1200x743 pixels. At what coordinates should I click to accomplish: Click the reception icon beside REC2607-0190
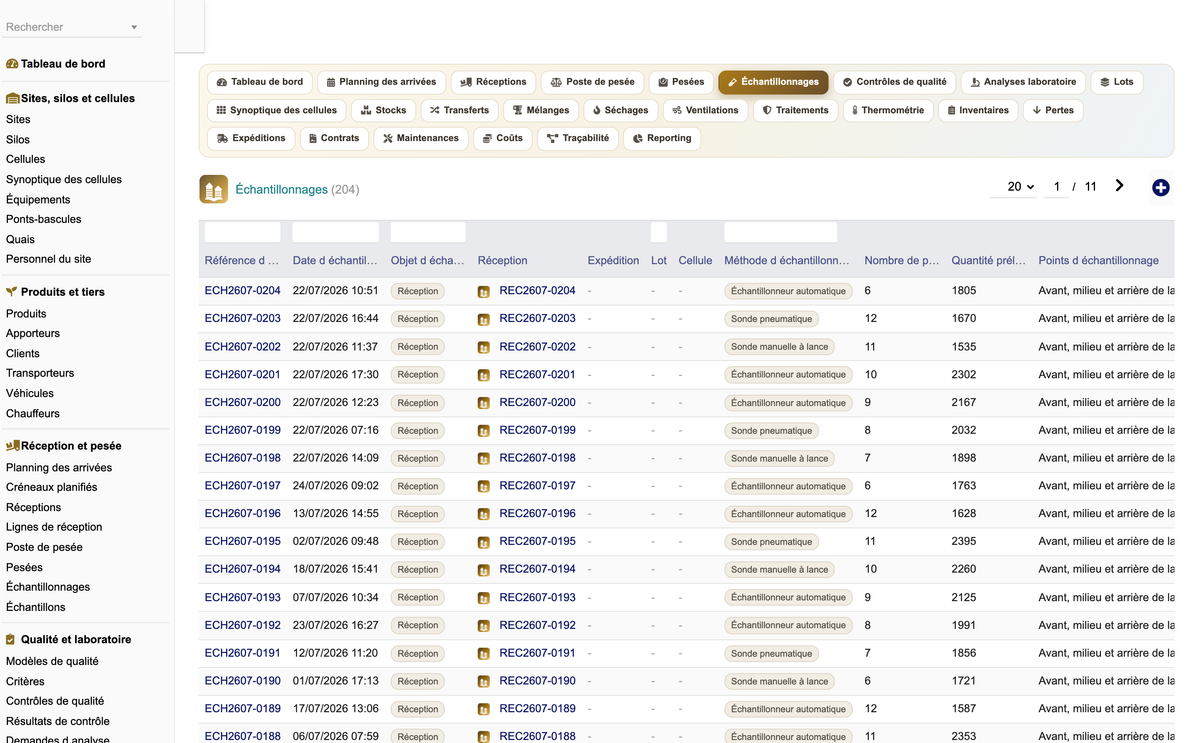tap(484, 682)
